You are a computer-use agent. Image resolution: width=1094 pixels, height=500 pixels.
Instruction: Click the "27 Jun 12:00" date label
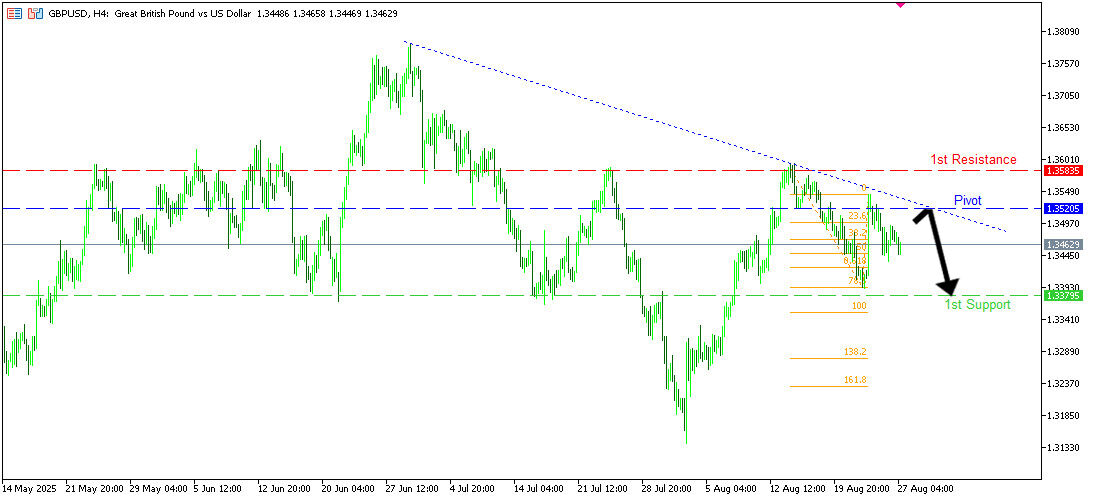[x=413, y=490]
